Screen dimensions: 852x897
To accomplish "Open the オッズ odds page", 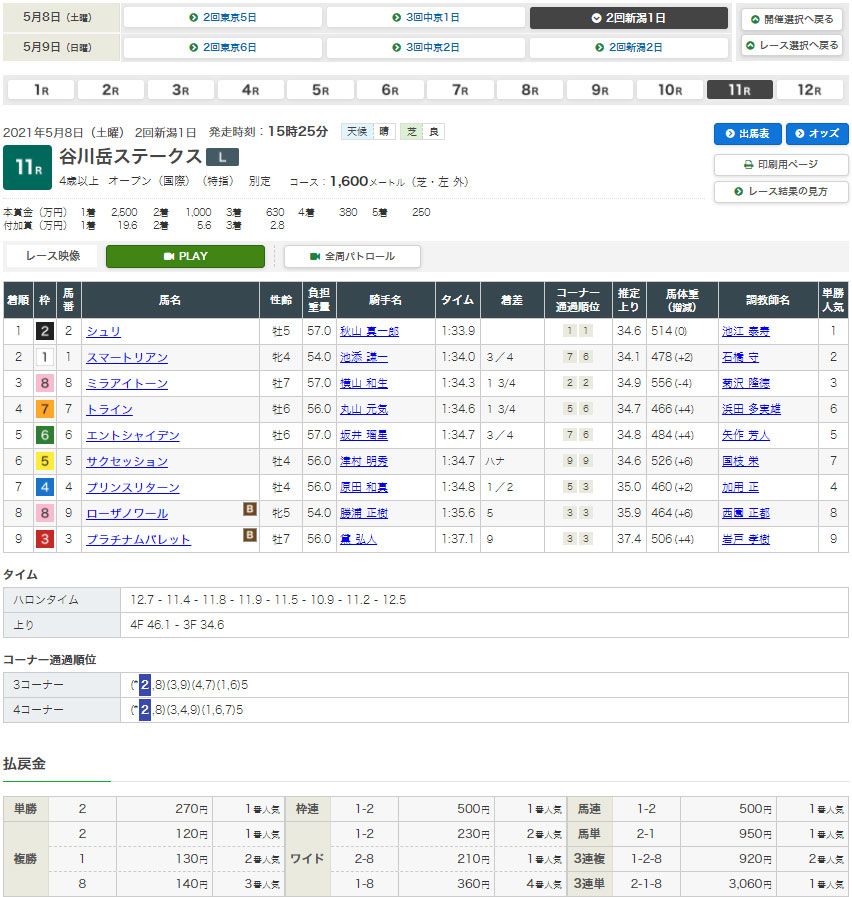I will coord(817,134).
